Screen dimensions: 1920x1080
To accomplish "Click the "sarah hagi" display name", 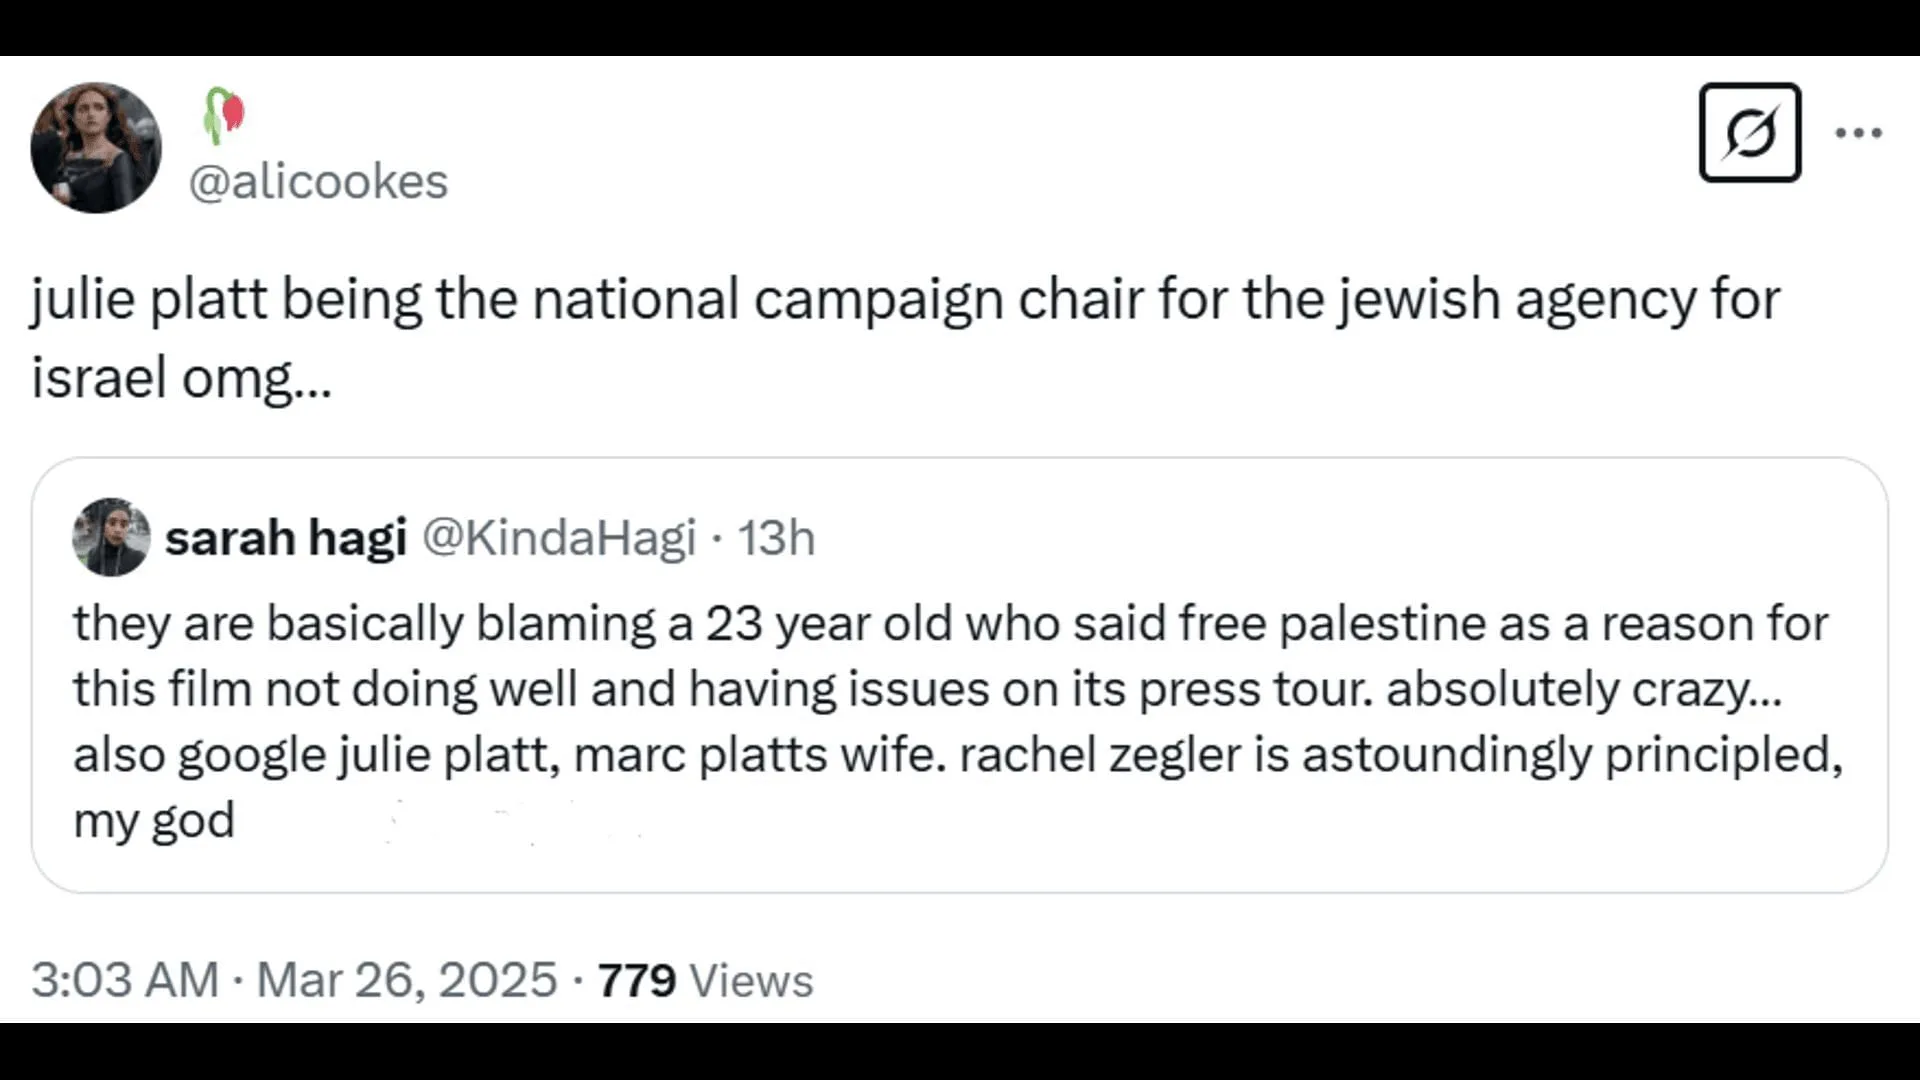I will [285, 538].
